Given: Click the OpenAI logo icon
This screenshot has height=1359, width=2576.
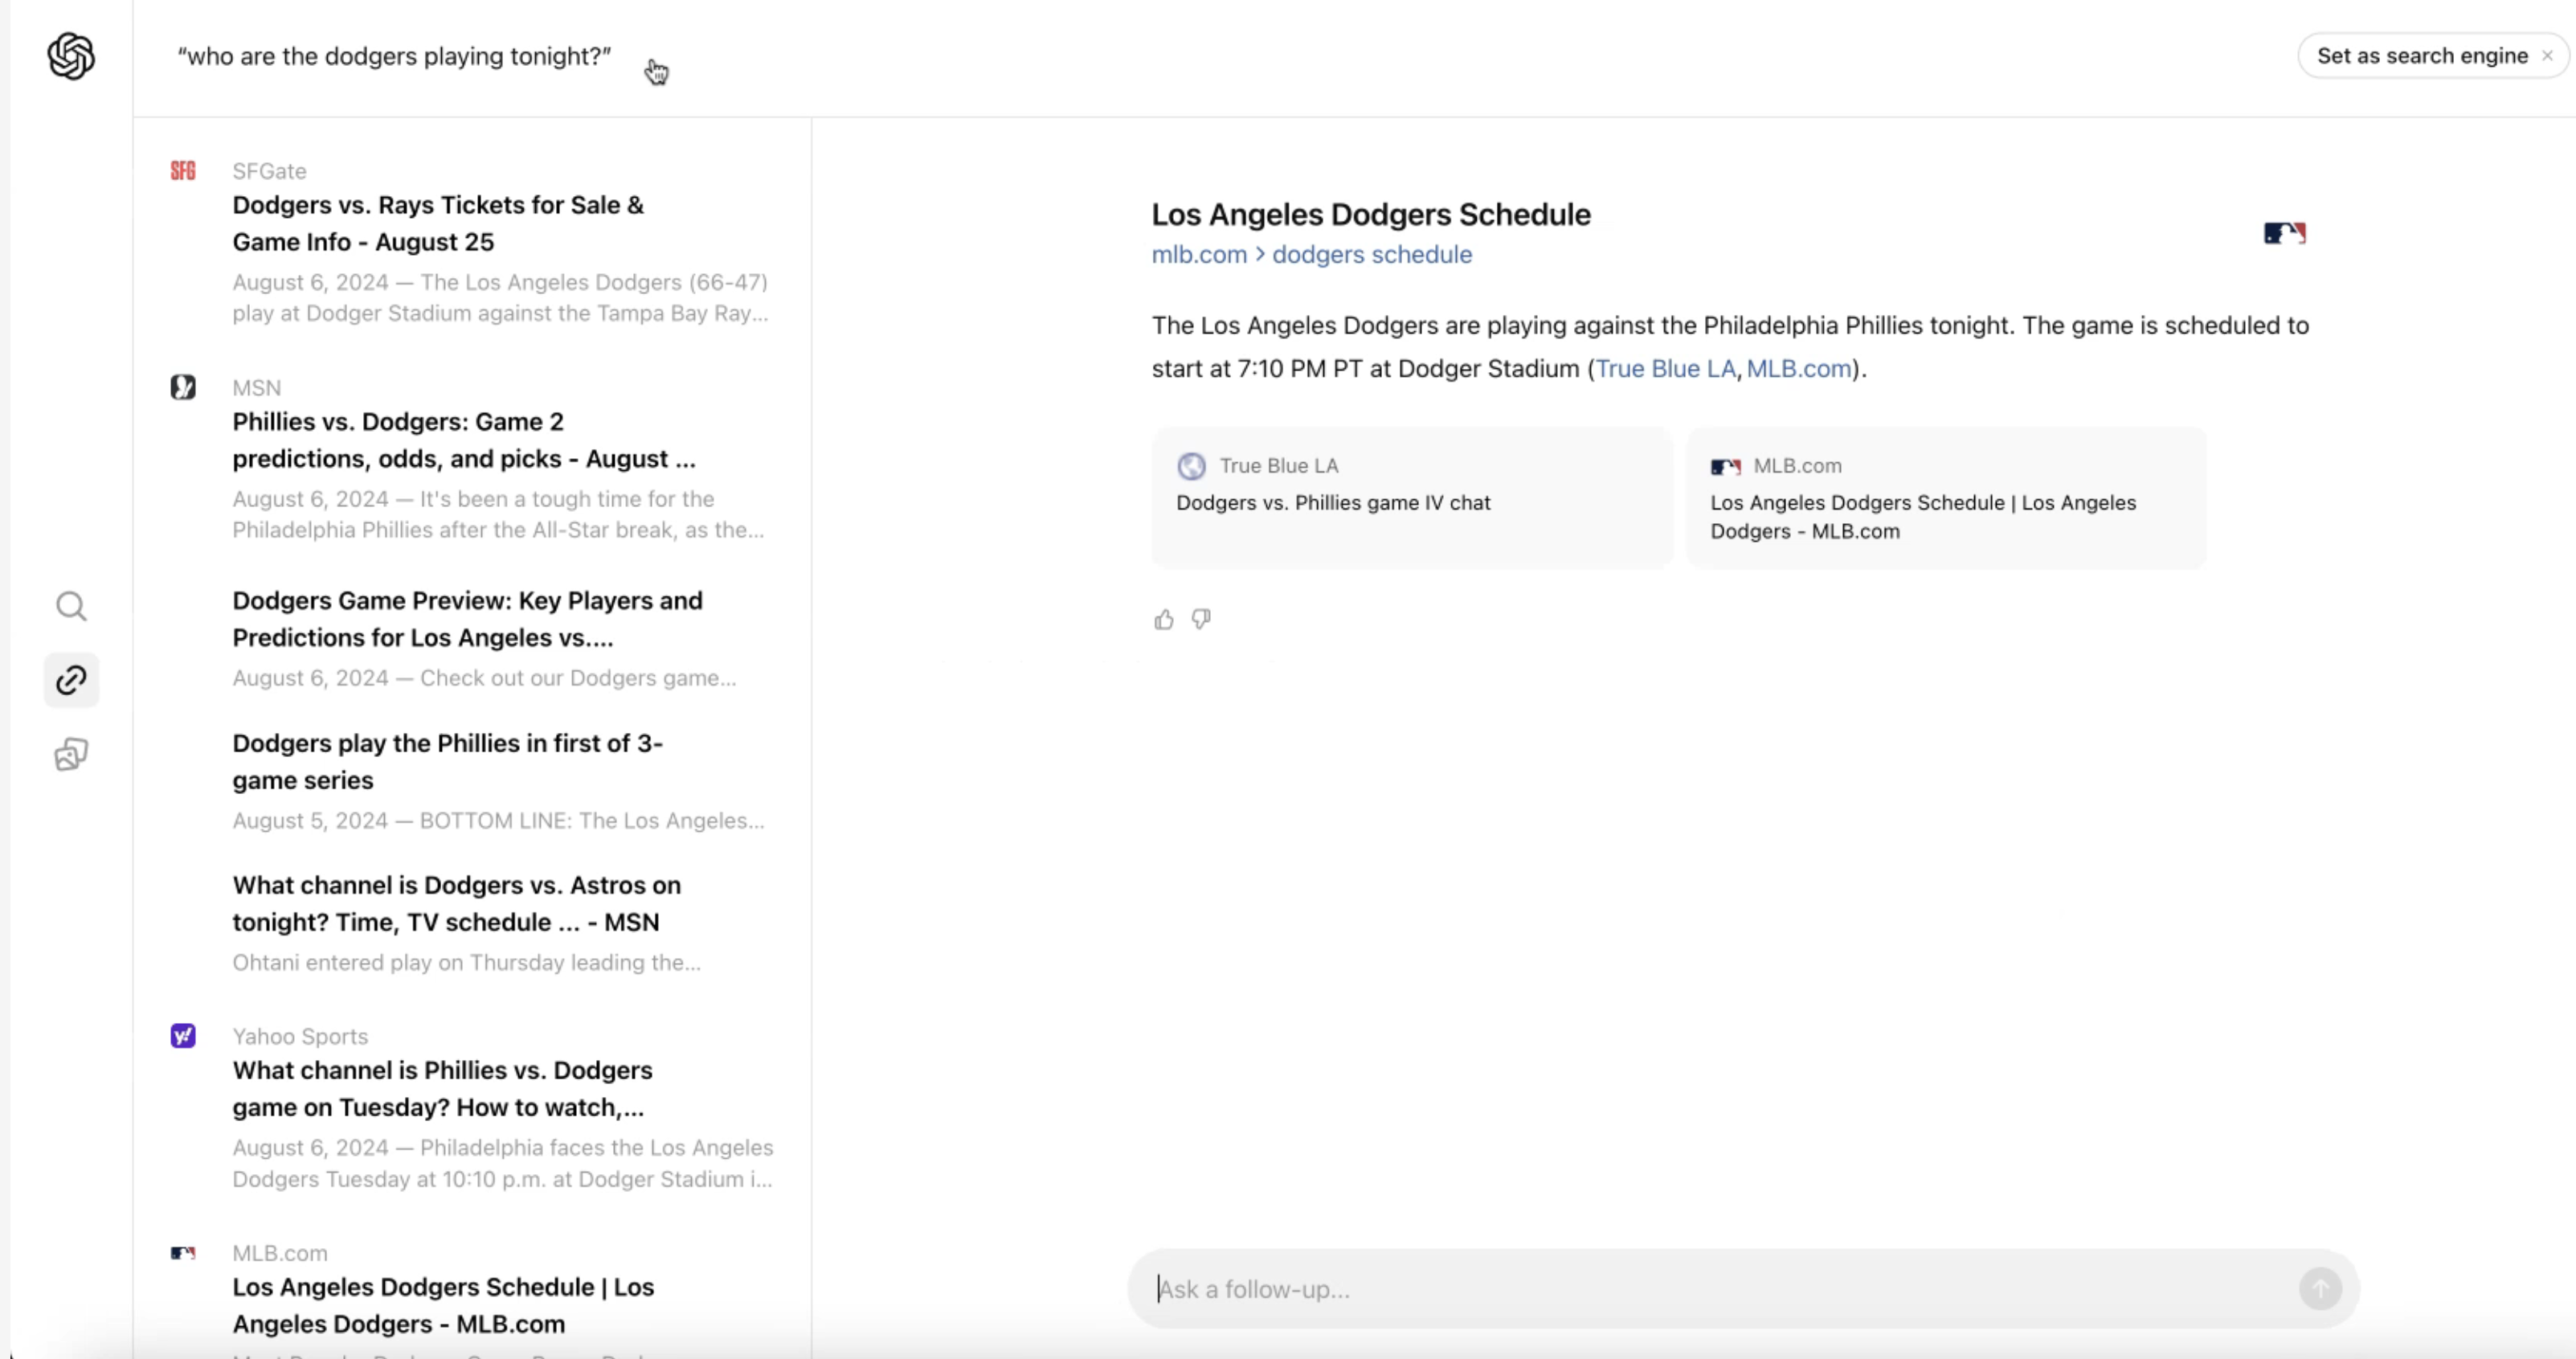Looking at the screenshot, I should click(71, 56).
